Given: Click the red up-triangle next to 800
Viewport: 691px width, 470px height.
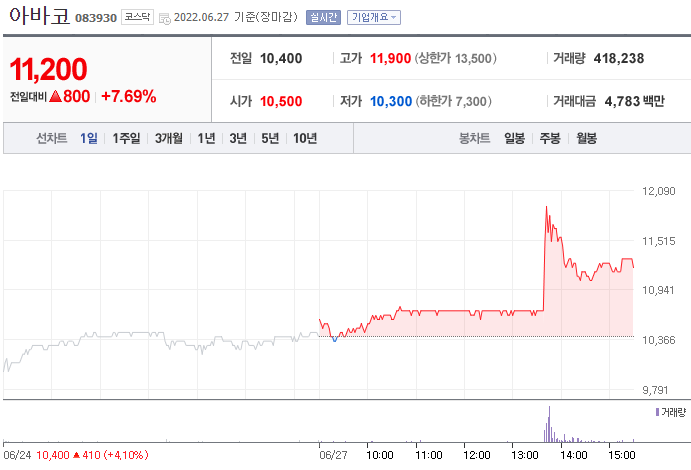Looking at the screenshot, I should tap(56, 96).
